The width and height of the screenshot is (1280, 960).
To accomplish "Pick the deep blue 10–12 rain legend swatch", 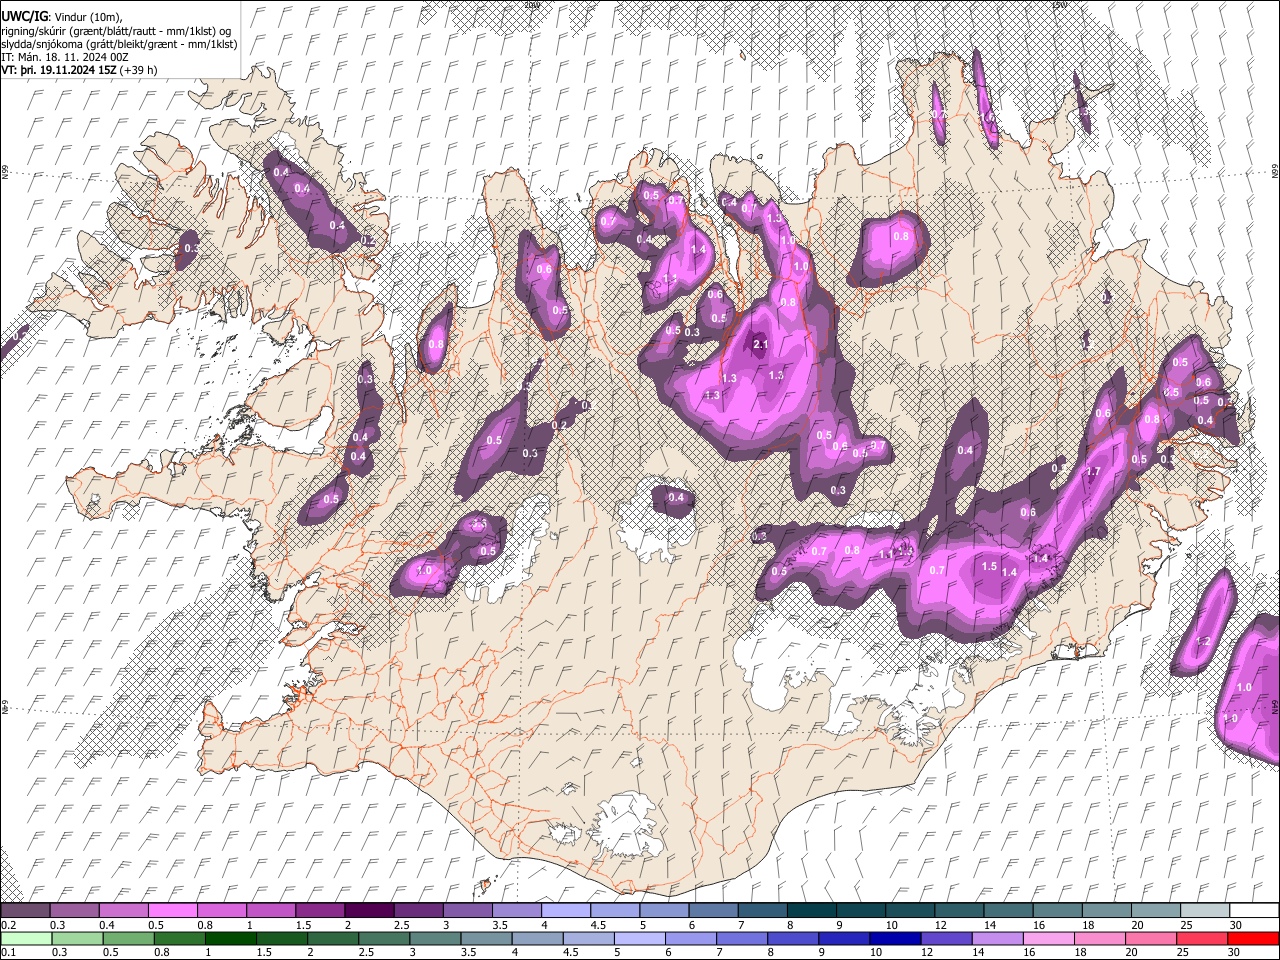I will [x=896, y=939].
